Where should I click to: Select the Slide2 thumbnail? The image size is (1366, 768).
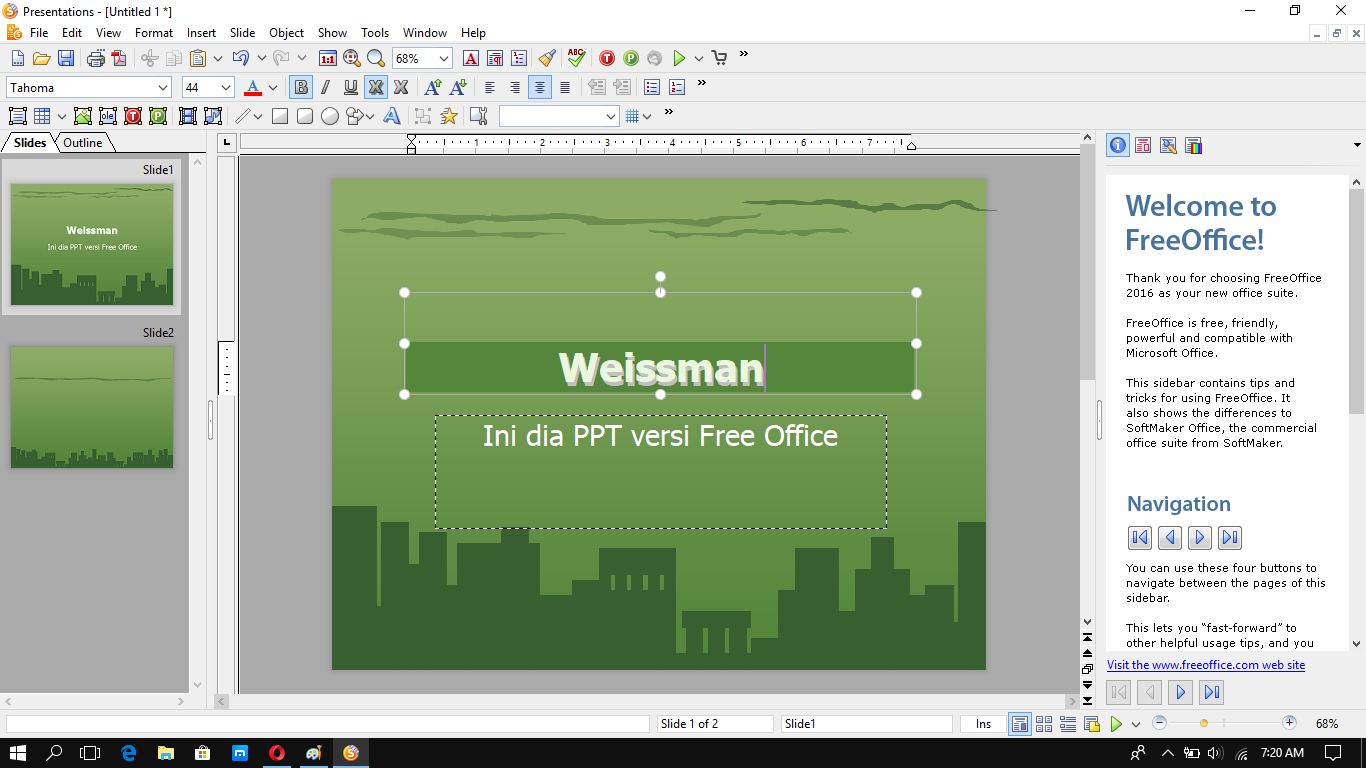[92, 407]
